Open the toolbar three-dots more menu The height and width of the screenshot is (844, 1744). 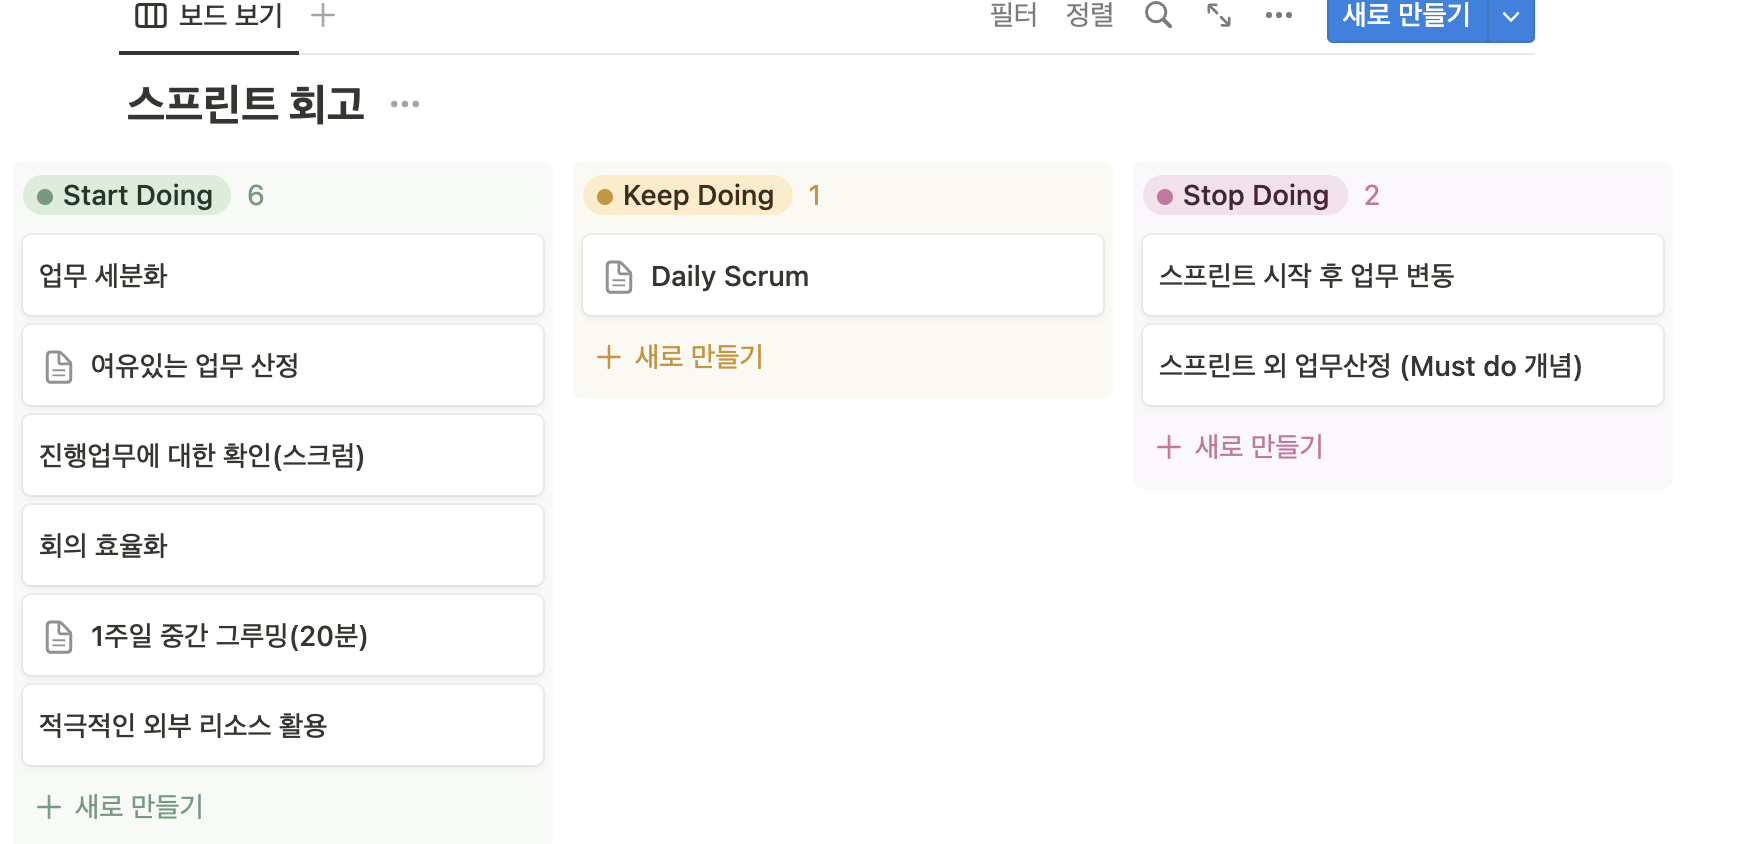[1278, 15]
